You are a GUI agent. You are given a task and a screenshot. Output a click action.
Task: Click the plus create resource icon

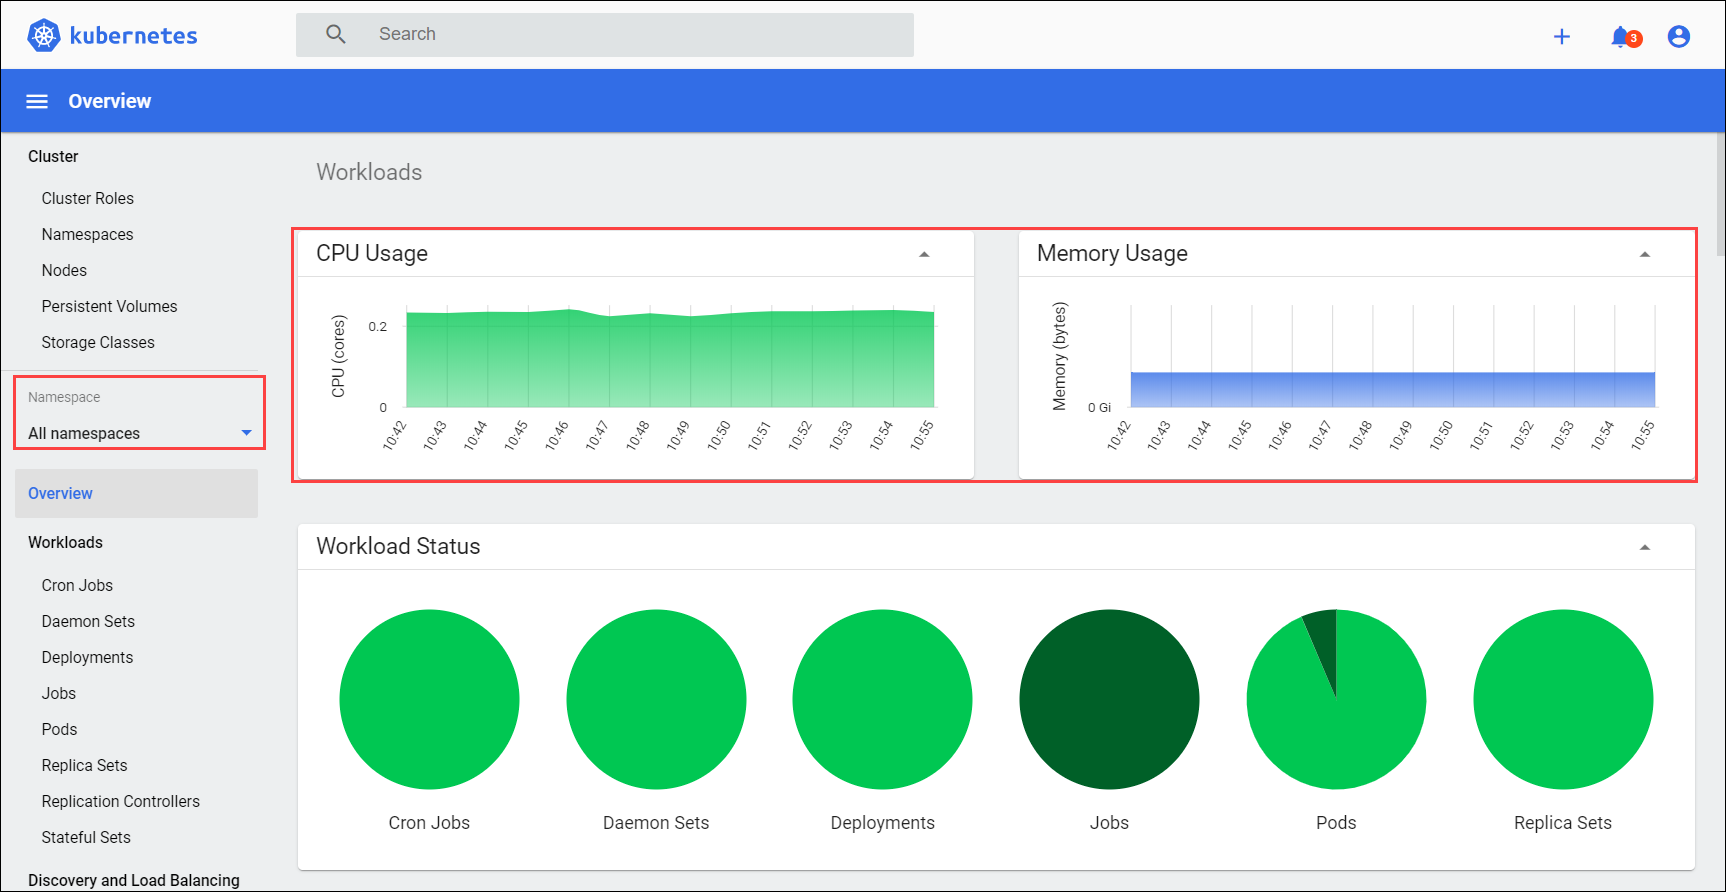coord(1561,37)
